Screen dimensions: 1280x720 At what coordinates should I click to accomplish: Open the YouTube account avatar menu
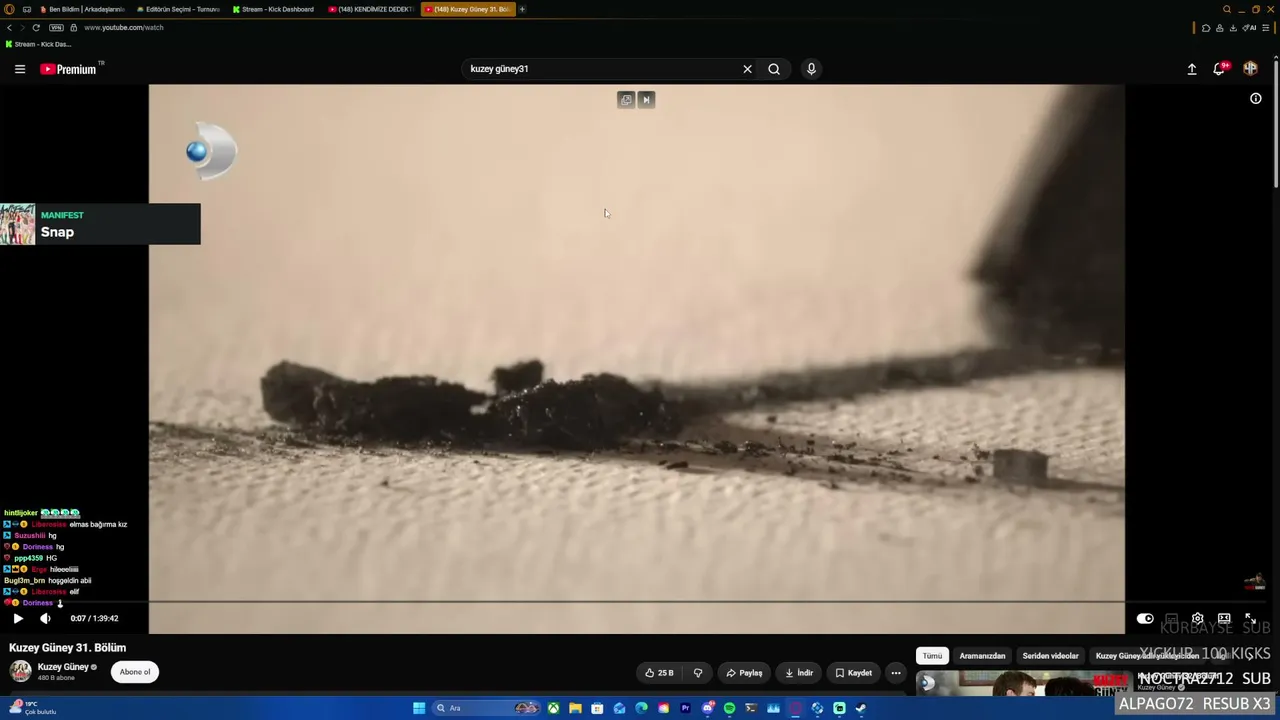point(1250,69)
